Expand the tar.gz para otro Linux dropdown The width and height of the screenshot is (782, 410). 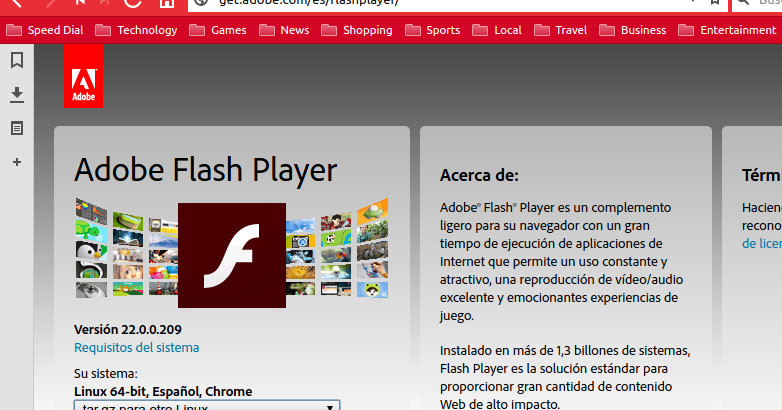207,405
